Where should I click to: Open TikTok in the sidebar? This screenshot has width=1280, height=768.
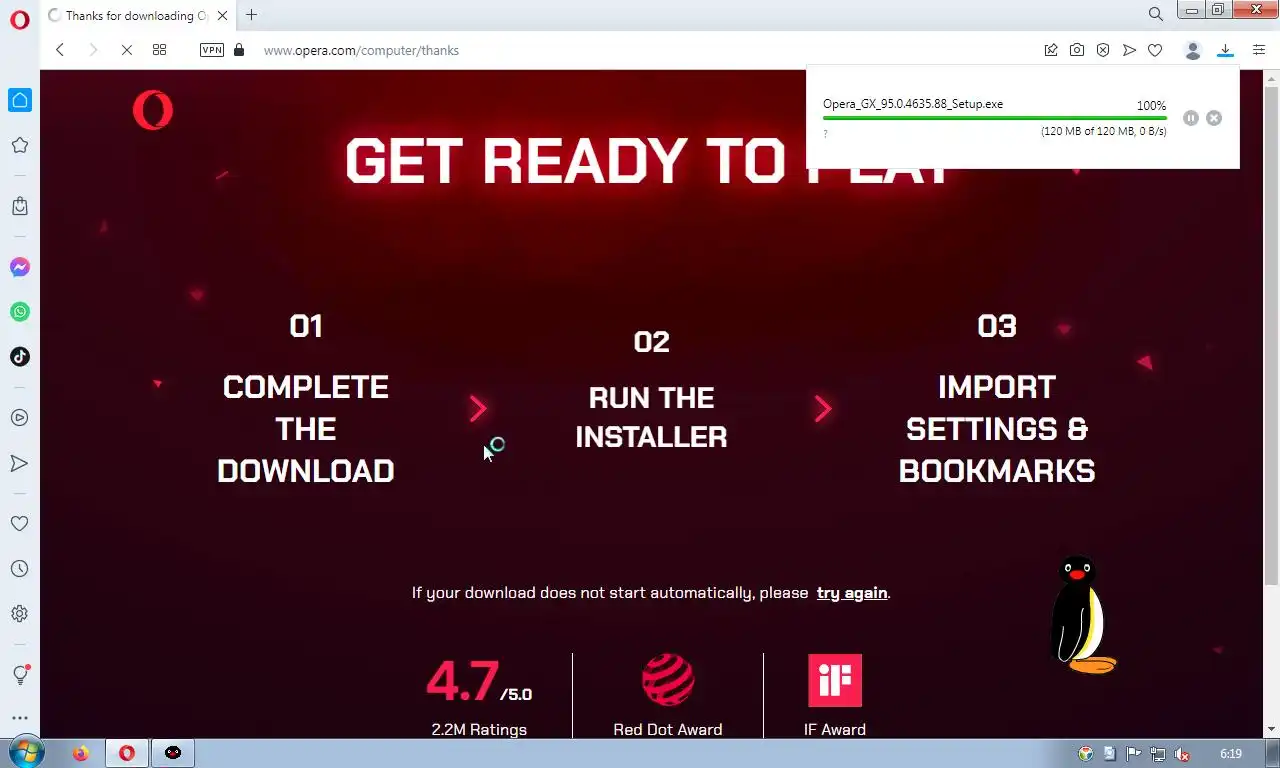[20, 357]
